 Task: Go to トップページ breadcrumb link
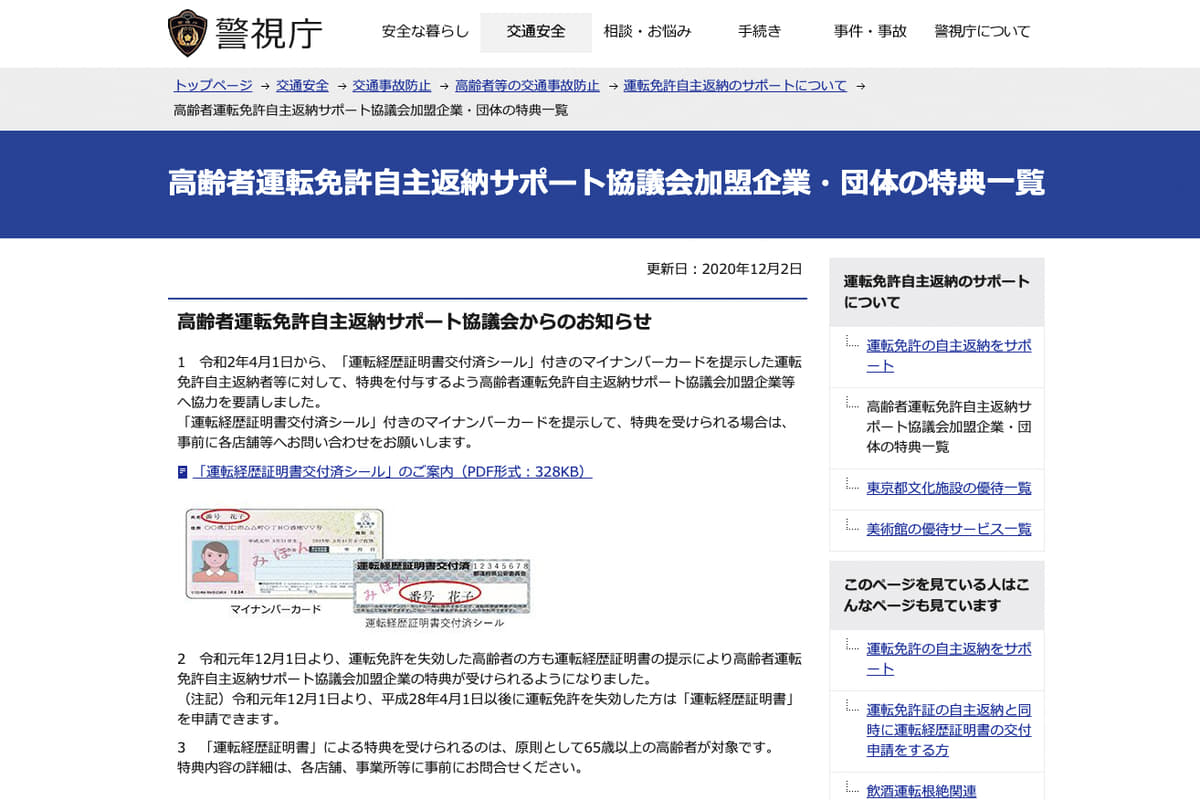(x=213, y=86)
